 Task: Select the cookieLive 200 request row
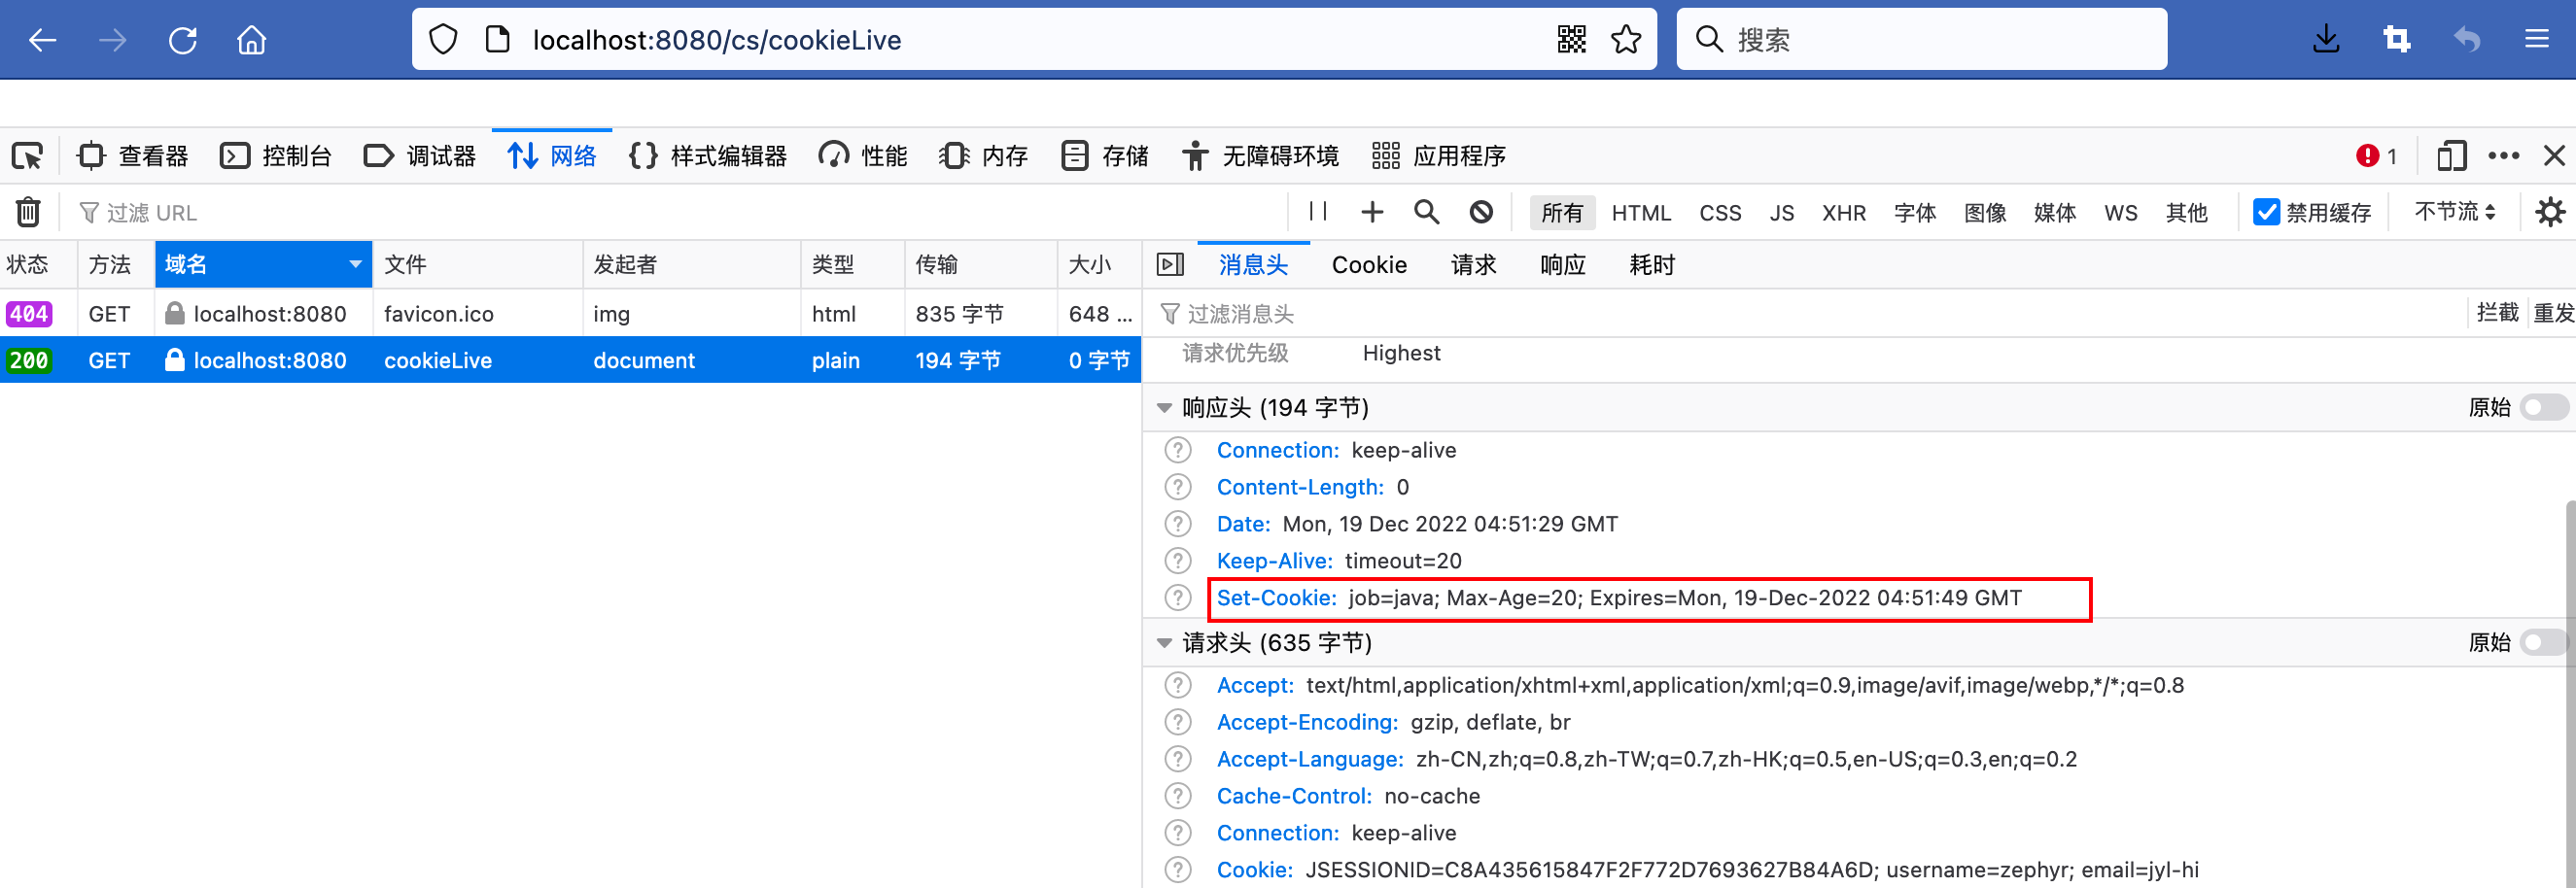[x=570, y=360]
